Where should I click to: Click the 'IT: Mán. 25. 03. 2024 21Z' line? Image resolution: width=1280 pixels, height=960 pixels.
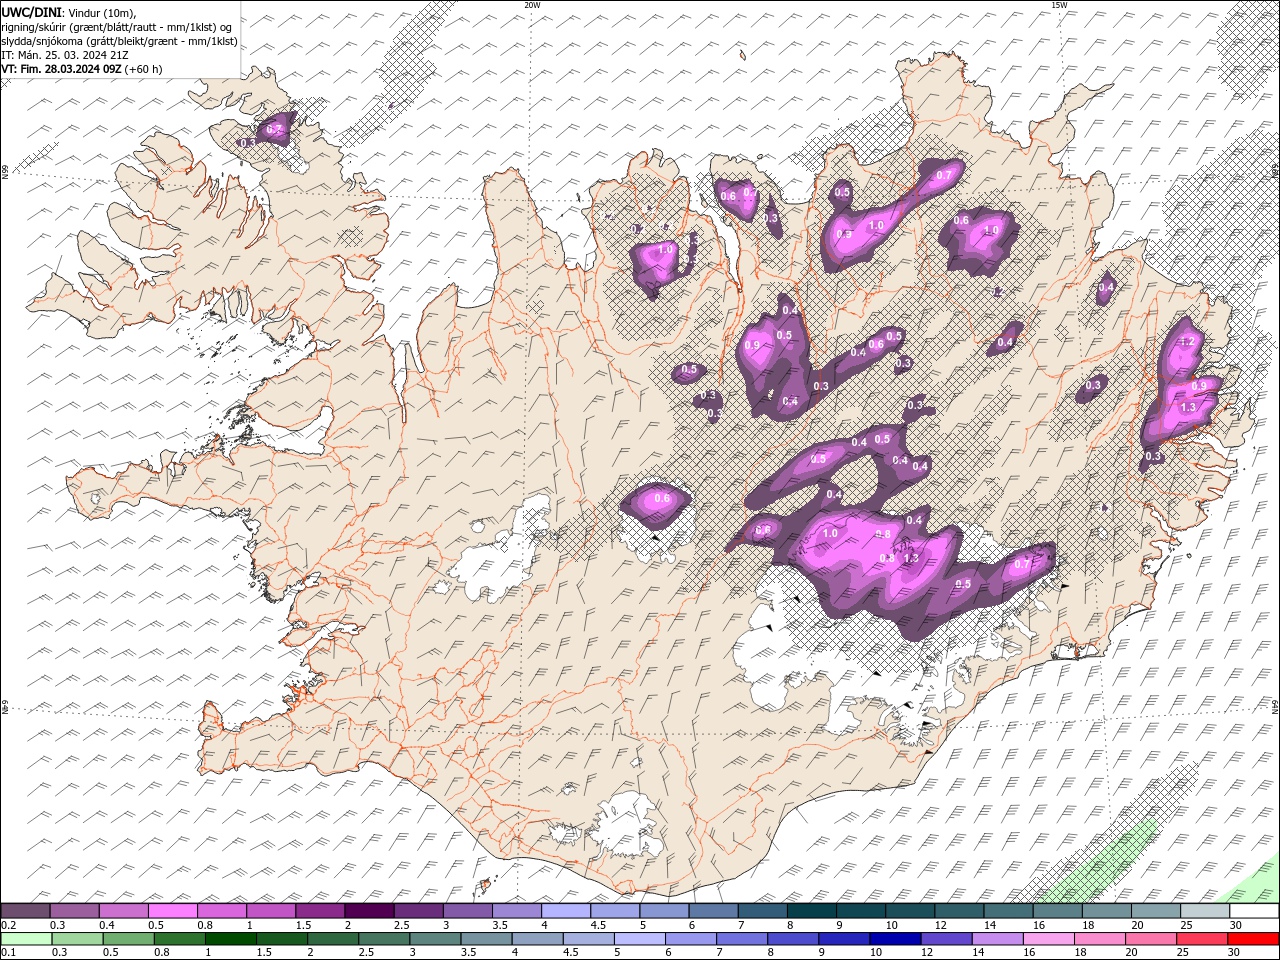coord(65,55)
